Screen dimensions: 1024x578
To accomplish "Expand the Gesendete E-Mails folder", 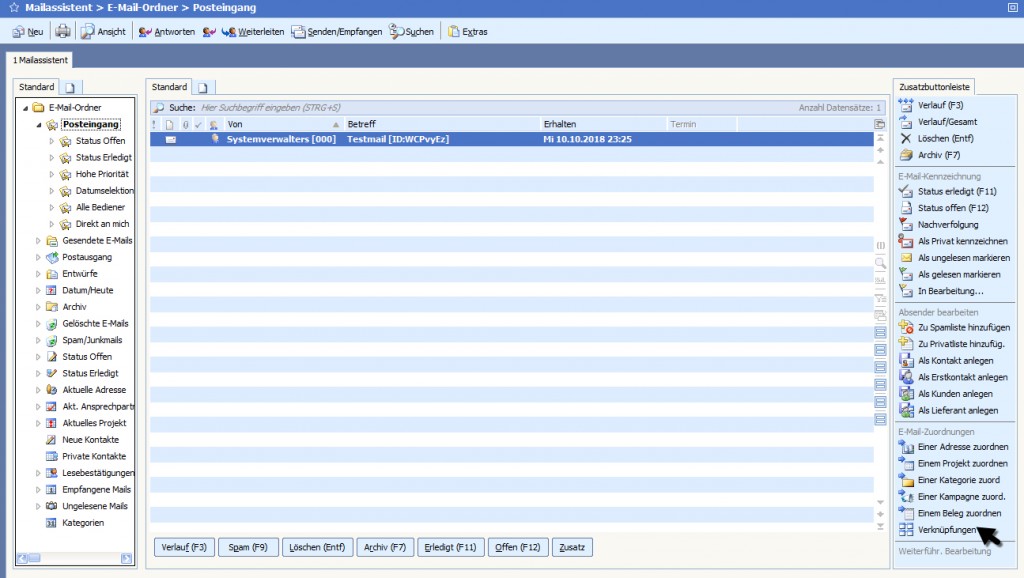I will coord(39,241).
